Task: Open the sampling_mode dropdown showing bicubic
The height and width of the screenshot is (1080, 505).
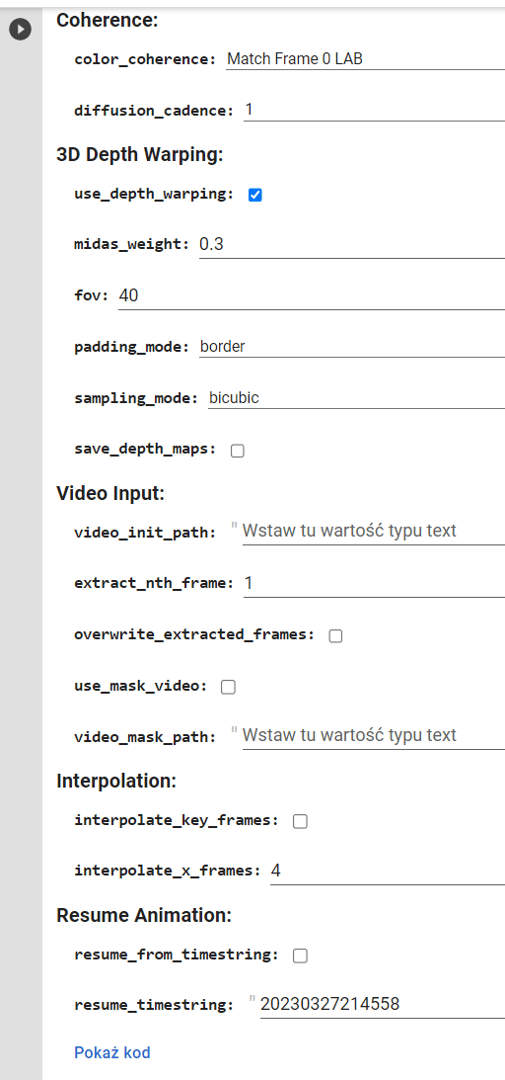Action: pyautogui.click(x=356, y=397)
